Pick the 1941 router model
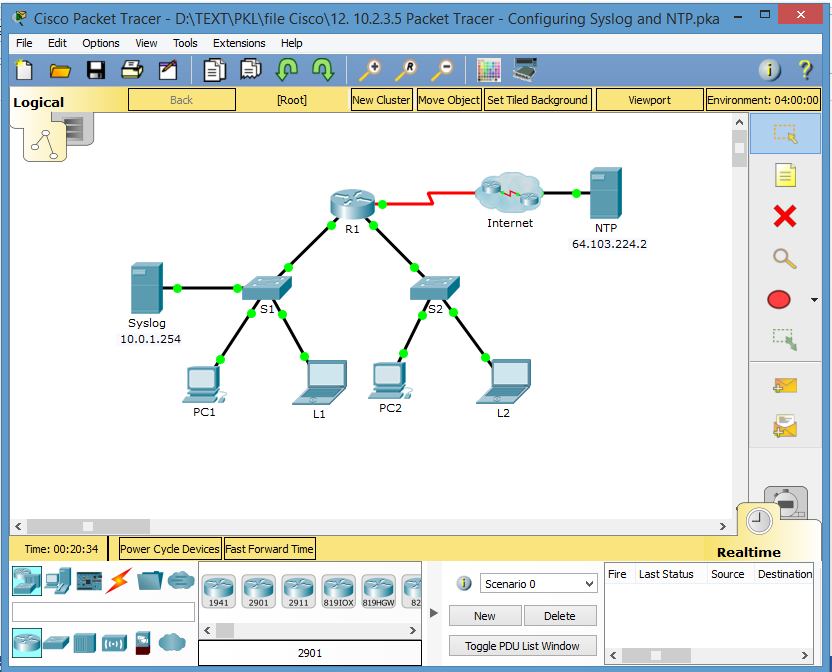 pos(219,592)
